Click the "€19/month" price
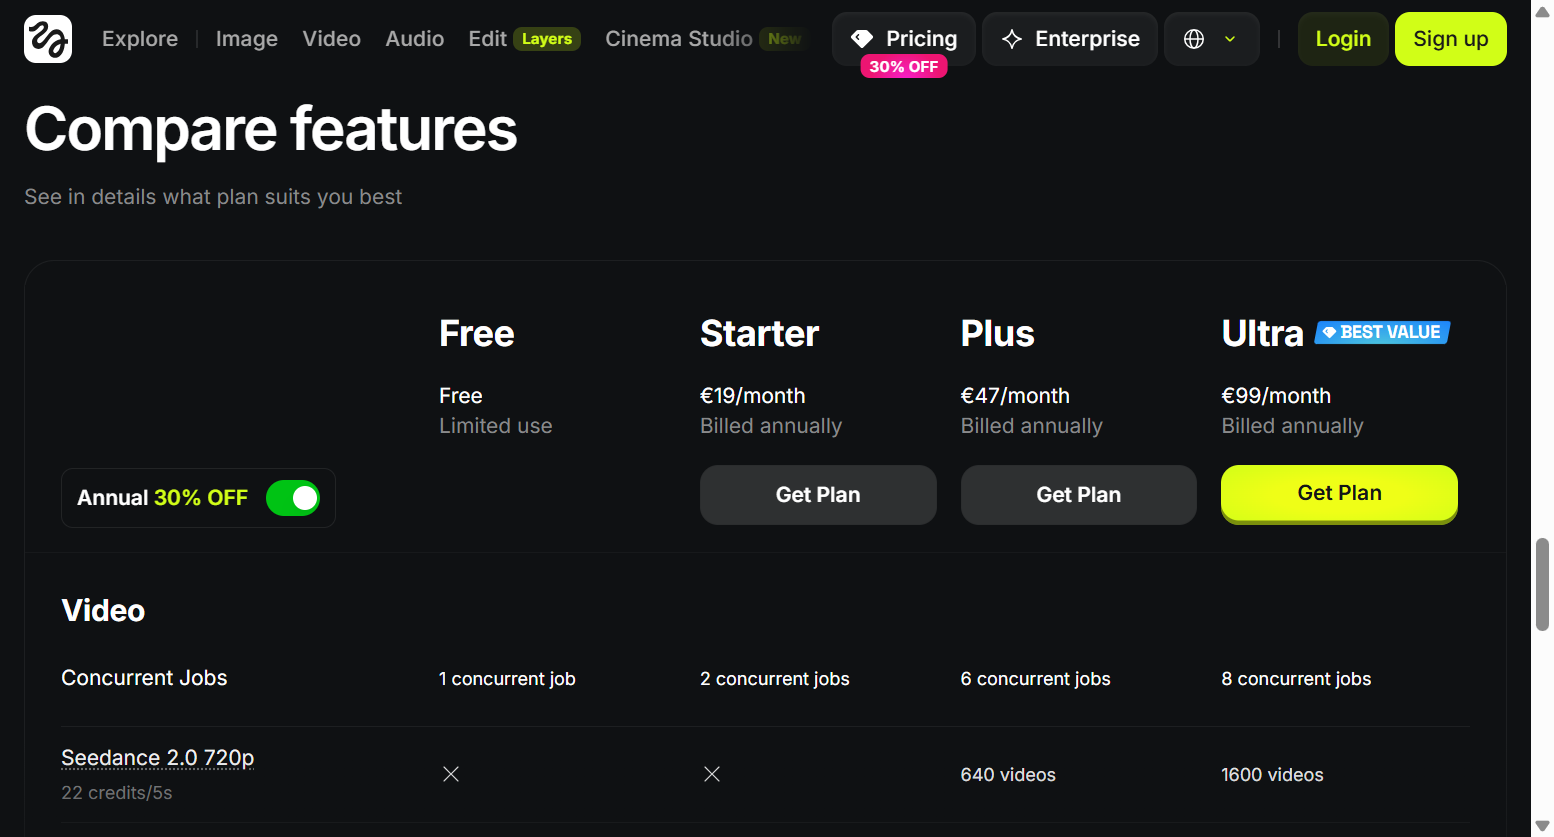Screen dimensions: 1554x837 (x=753, y=396)
